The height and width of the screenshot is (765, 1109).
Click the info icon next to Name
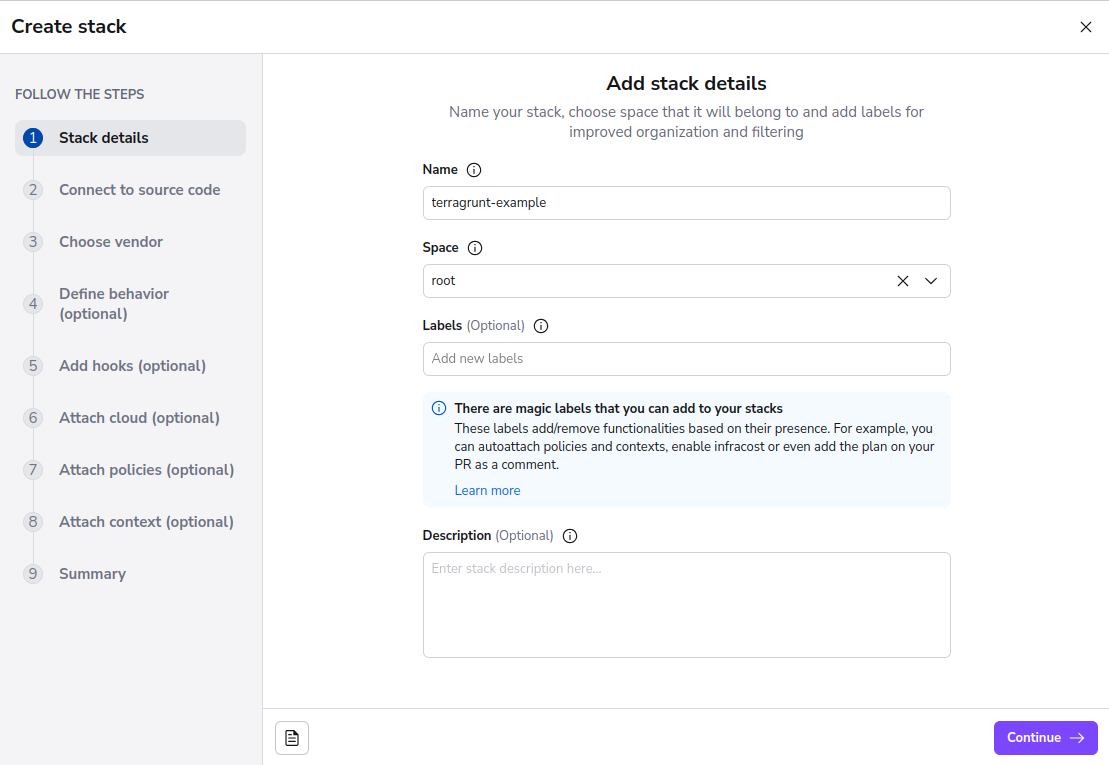coord(474,170)
